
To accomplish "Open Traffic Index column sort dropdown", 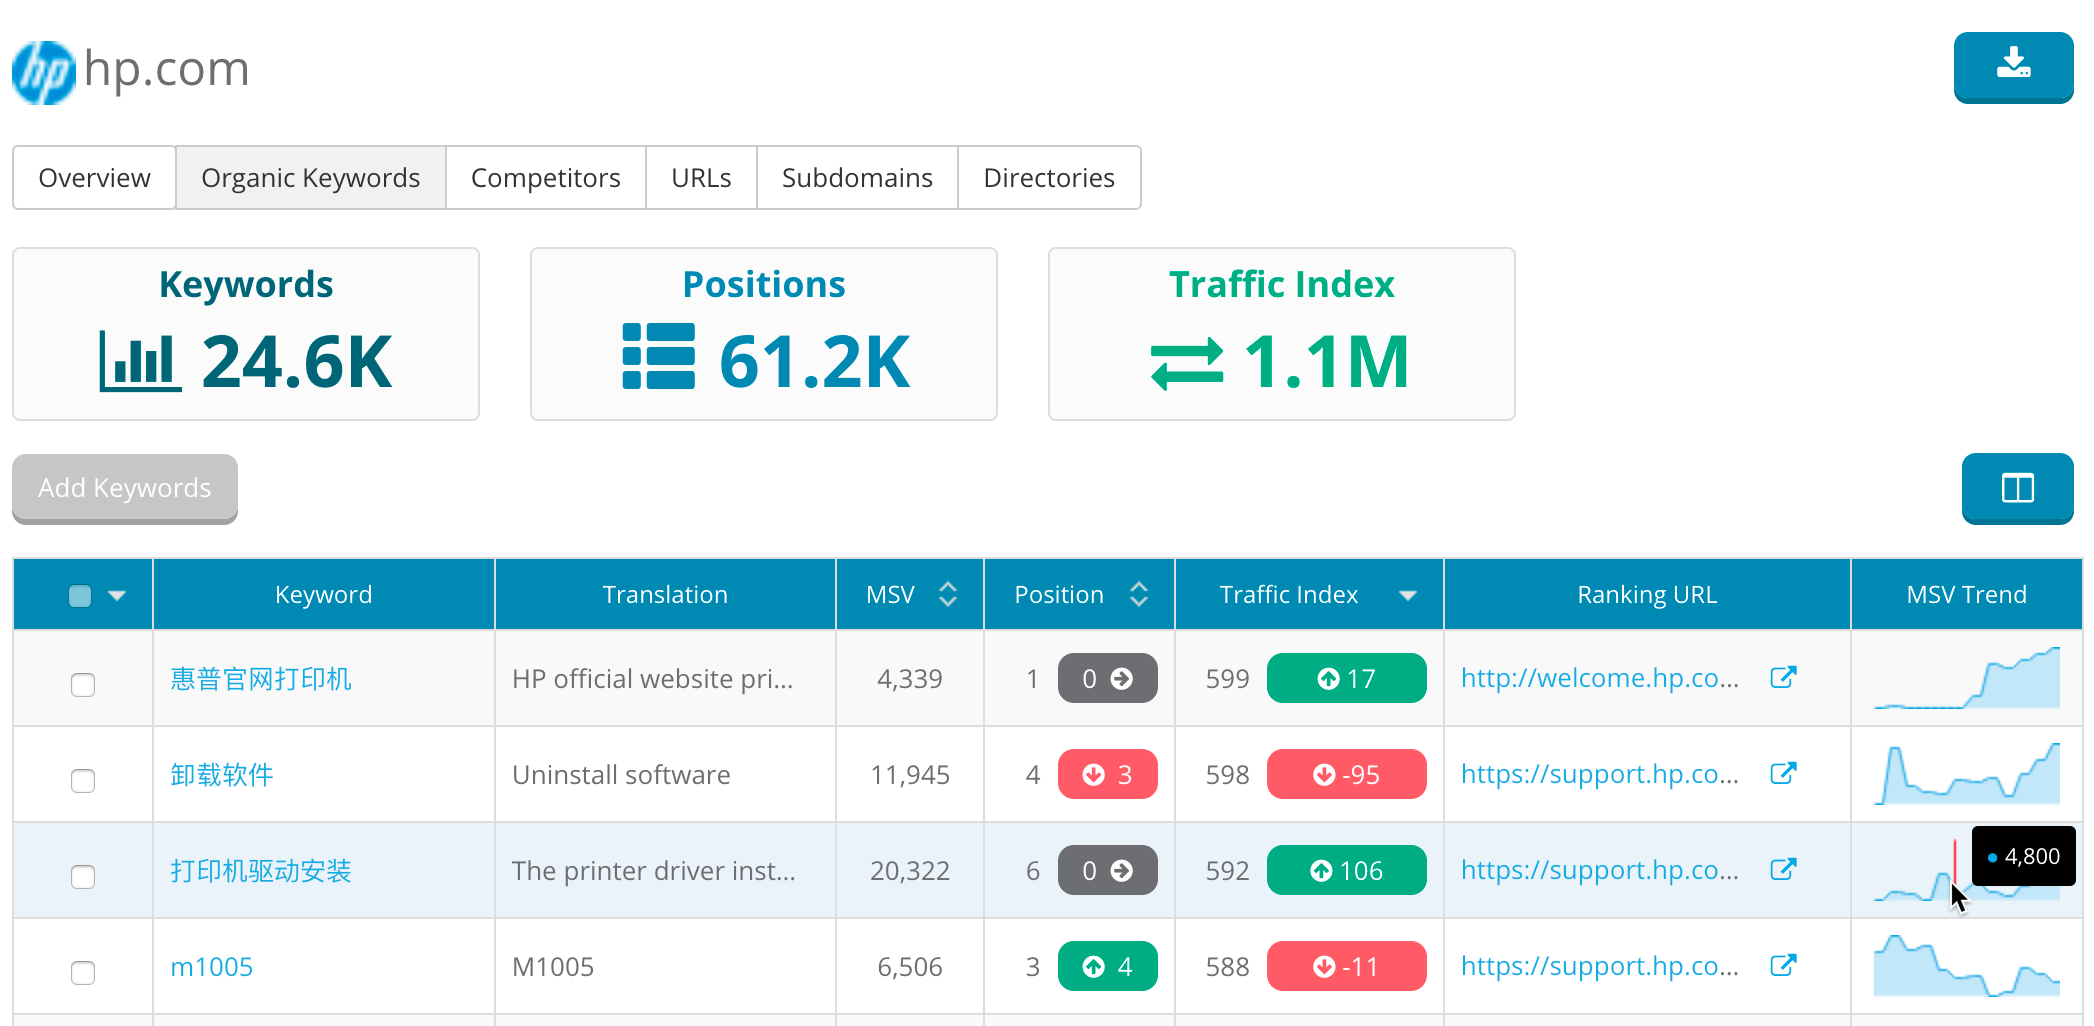I will (1407, 596).
